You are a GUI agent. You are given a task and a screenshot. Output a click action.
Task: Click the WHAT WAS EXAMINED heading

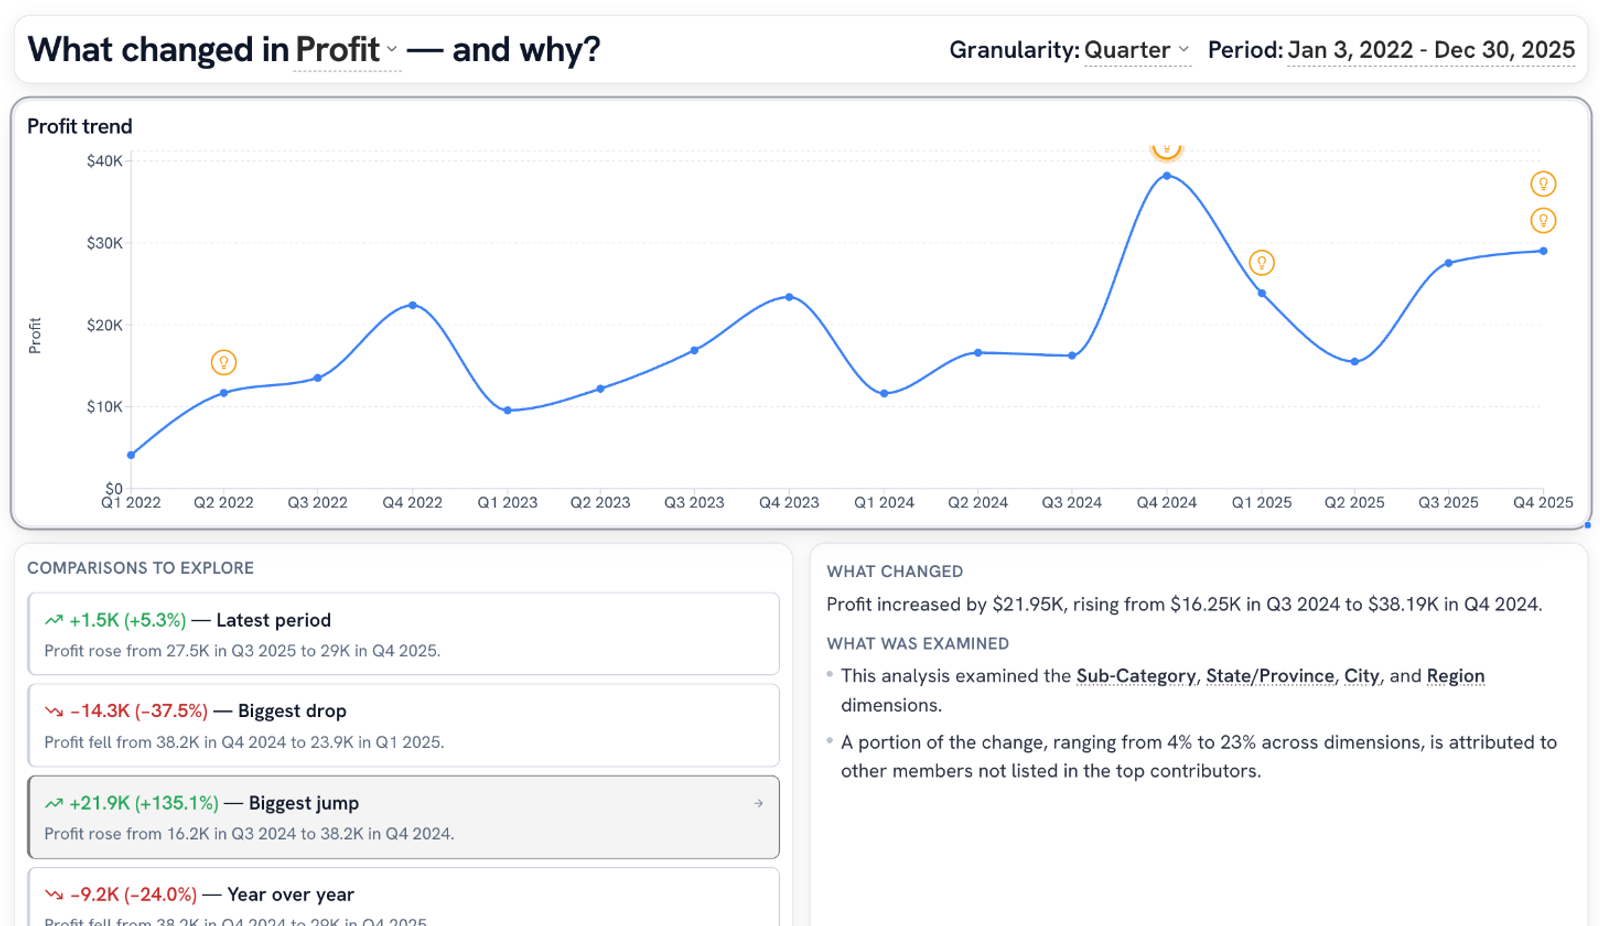click(x=918, y=644)
